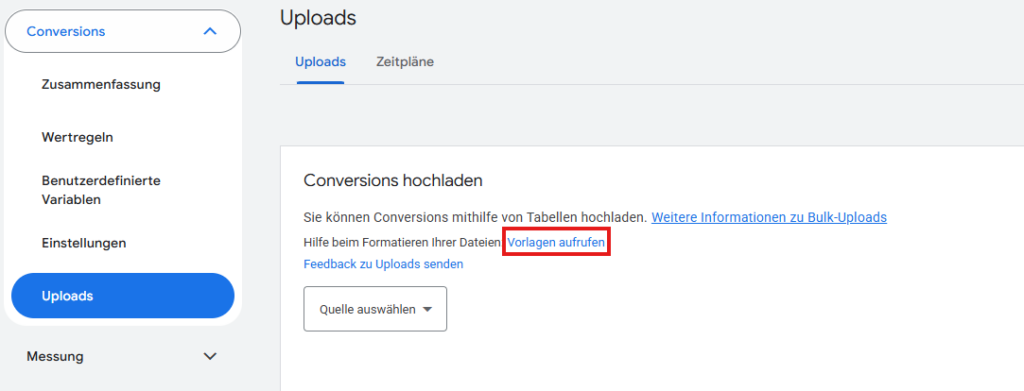
Task: Select Uploads in the sidebar
Action: coord(123,296)
